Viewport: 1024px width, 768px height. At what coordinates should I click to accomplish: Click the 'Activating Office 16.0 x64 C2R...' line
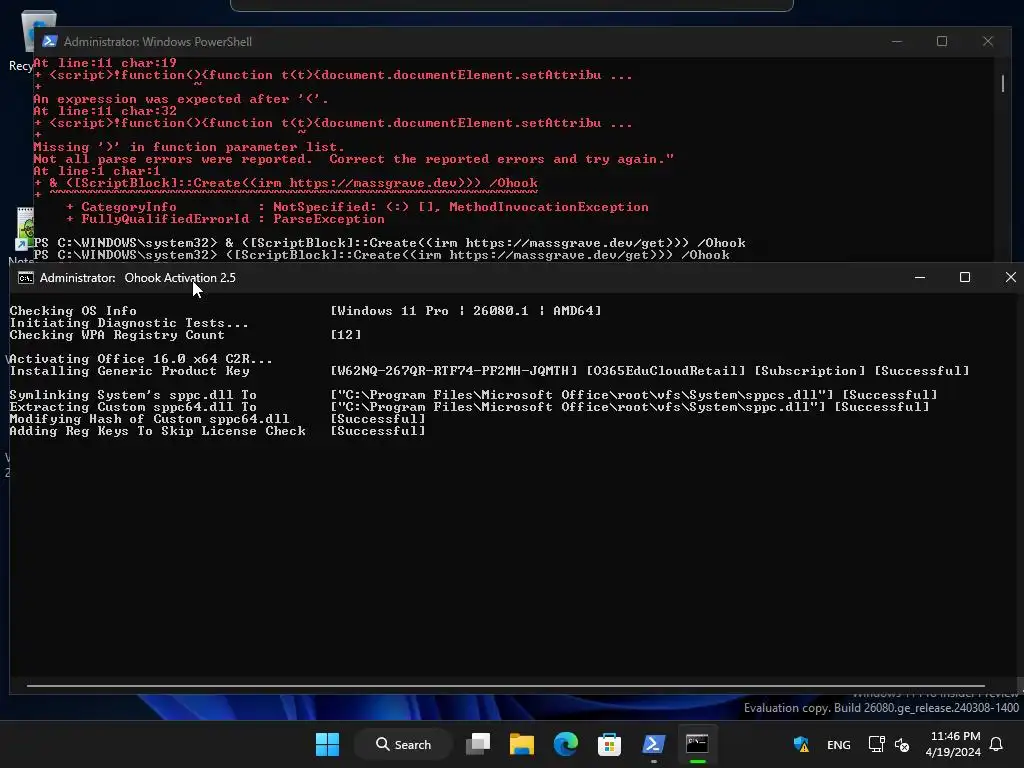pyautogui.click(x=140, y=359)
